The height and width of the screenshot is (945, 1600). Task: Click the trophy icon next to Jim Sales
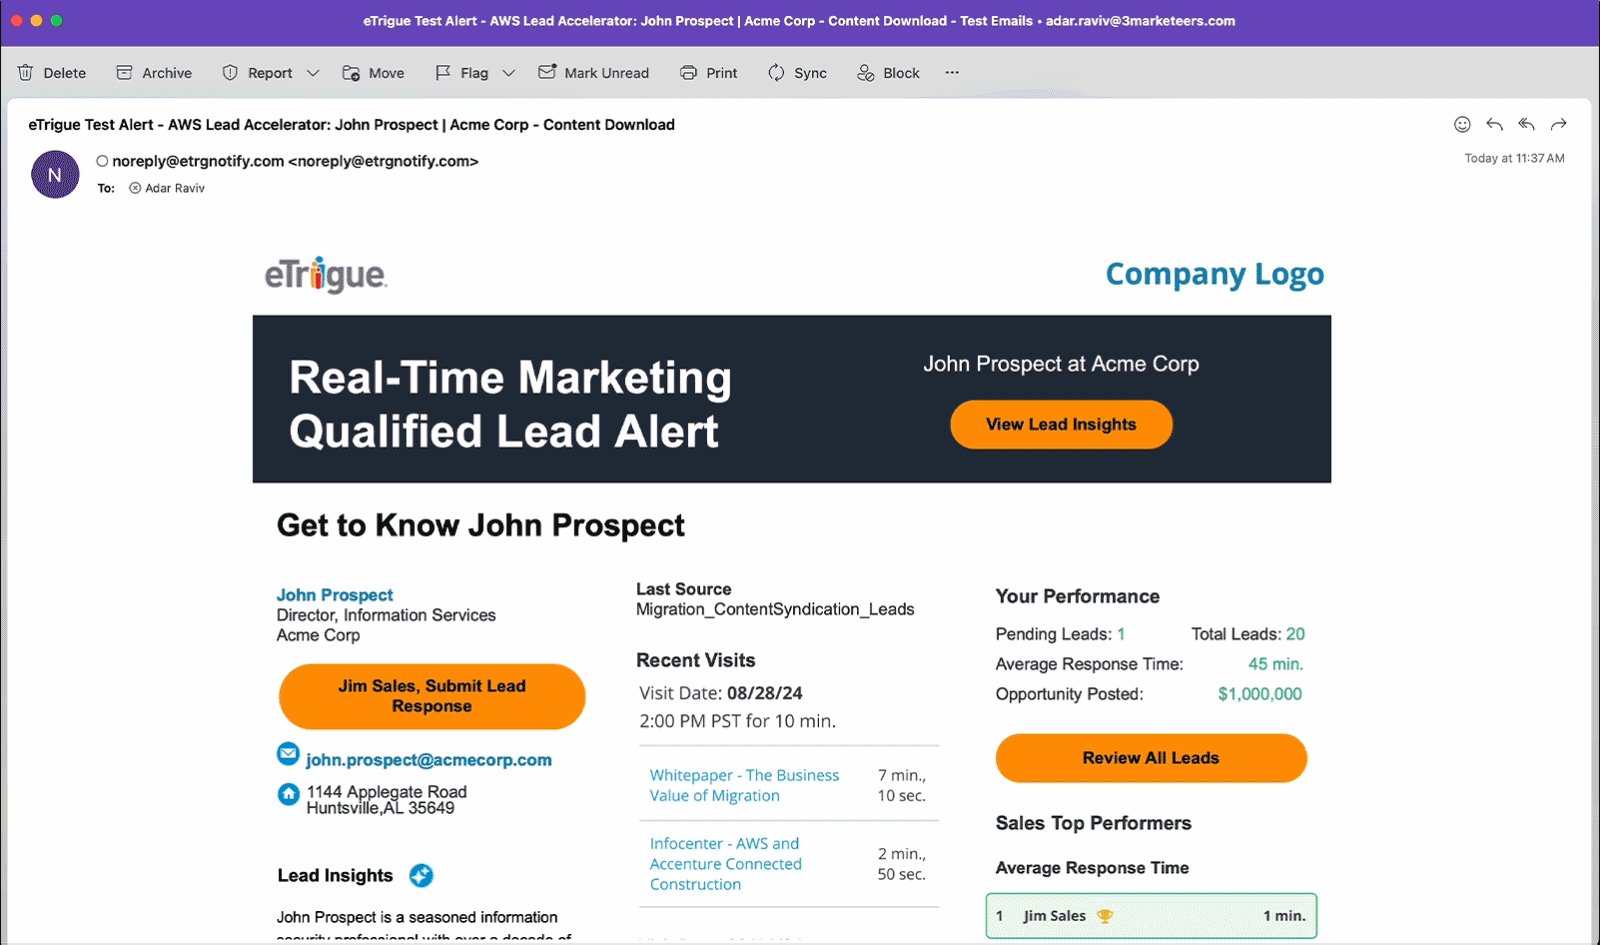point(1105,916)
